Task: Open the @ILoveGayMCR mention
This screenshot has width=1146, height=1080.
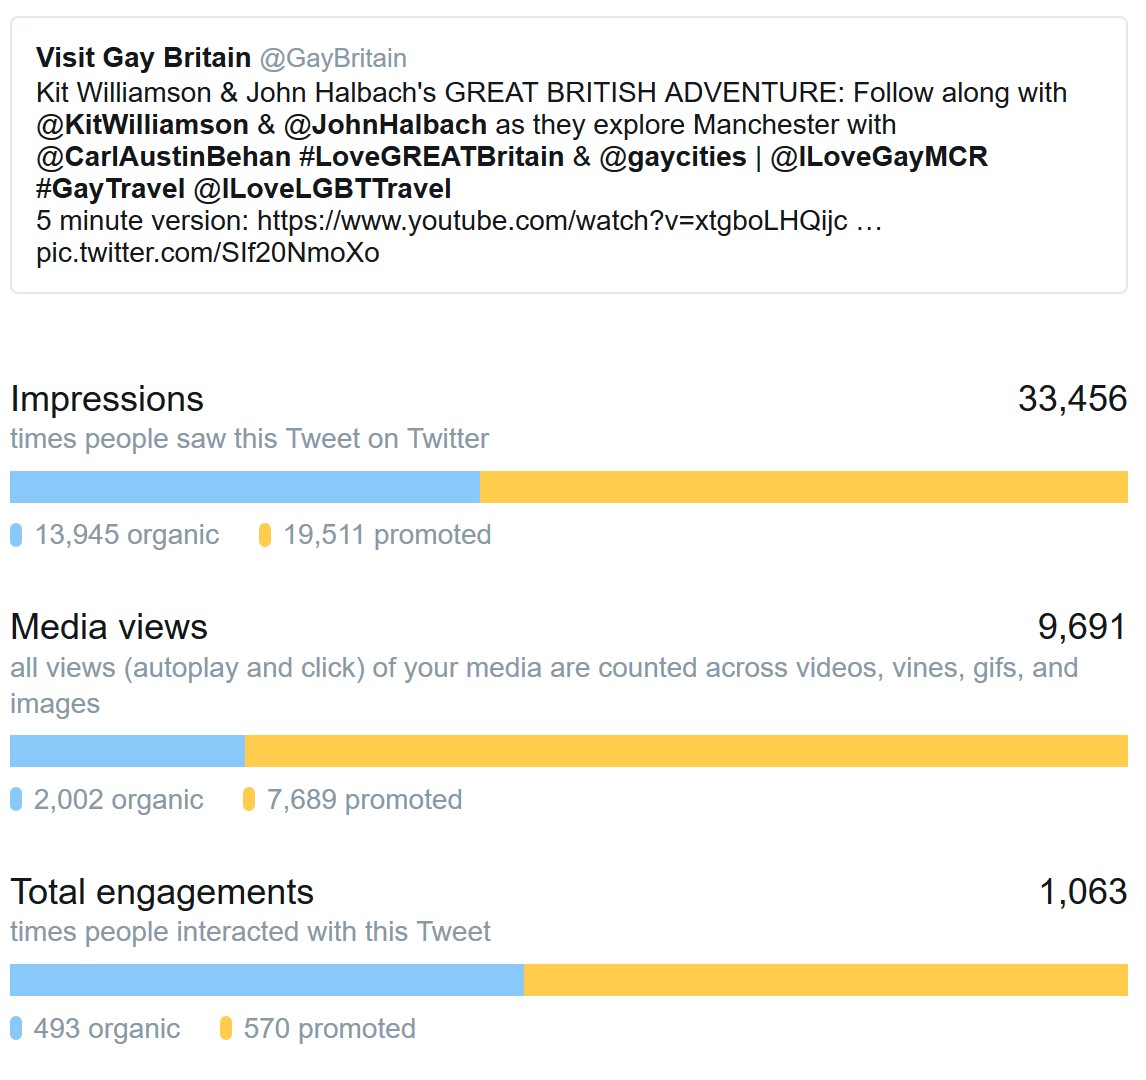Action: tap(879, 157)
